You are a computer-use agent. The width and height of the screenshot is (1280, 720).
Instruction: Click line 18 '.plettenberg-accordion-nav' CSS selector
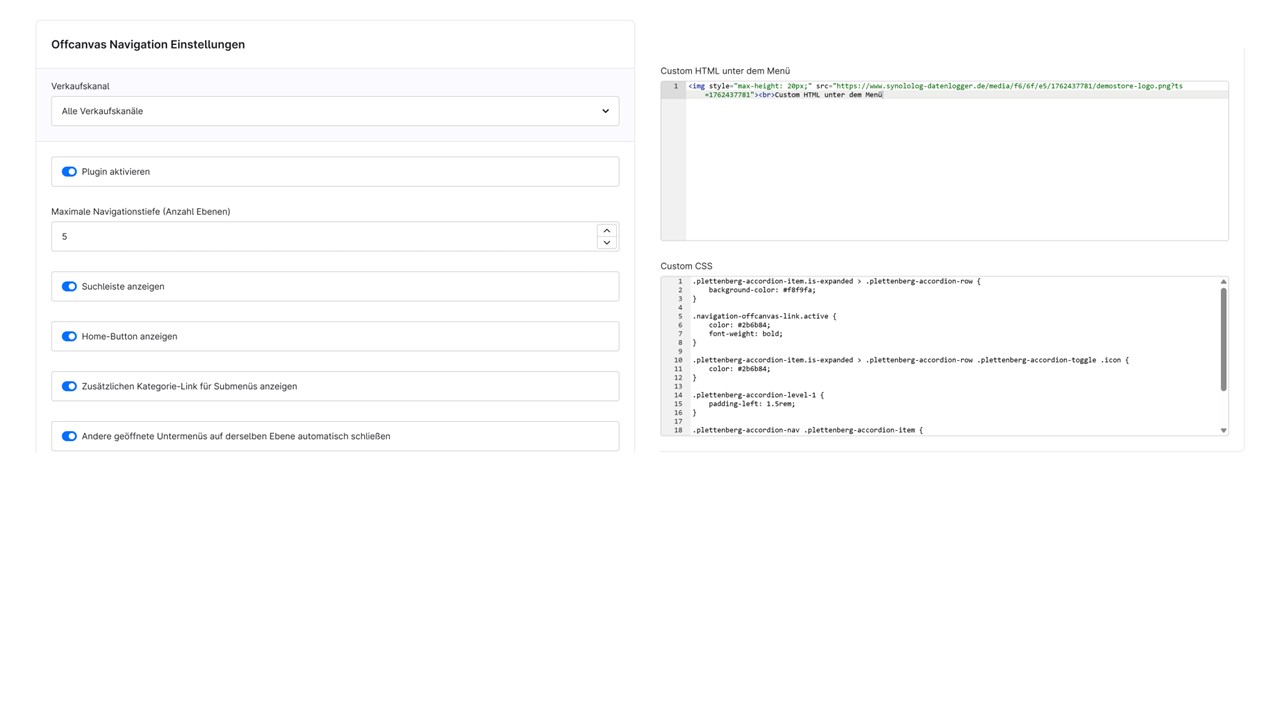click(x=807, y=430)
